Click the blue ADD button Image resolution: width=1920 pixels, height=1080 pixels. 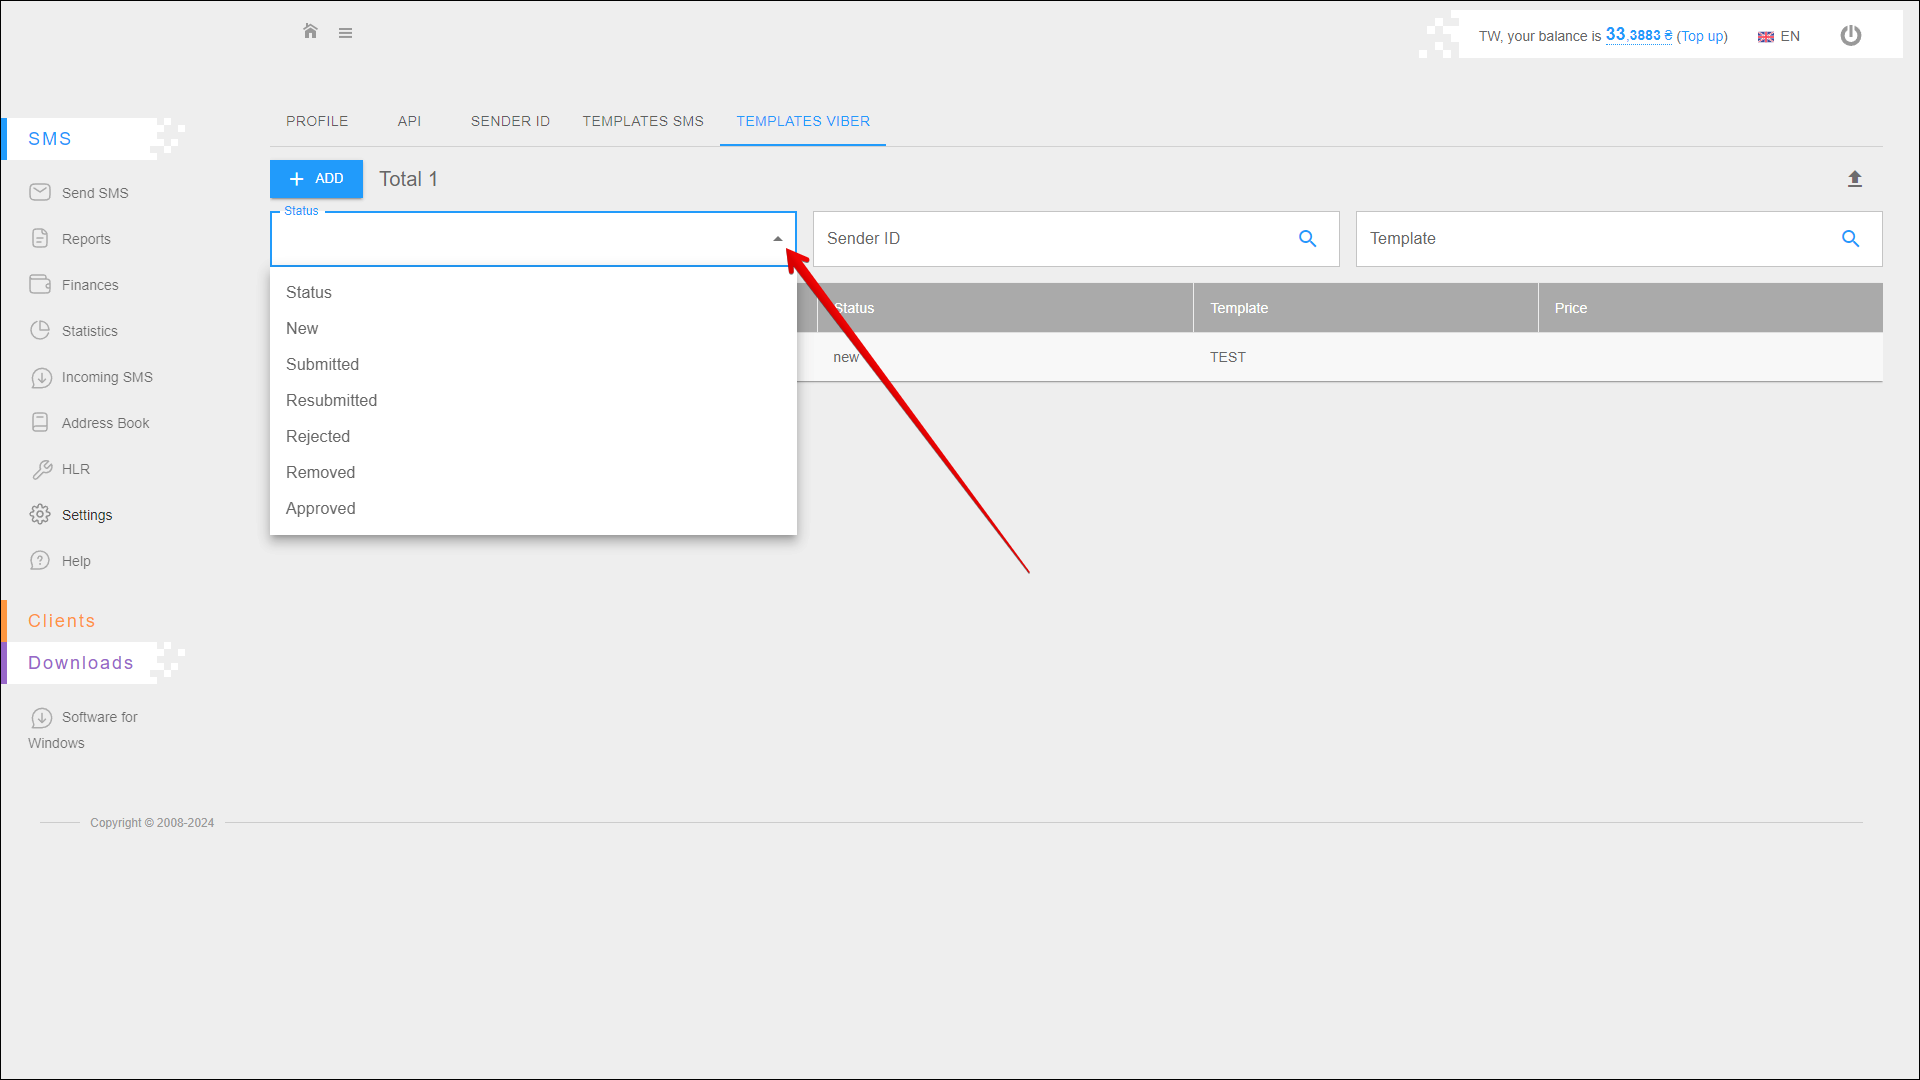coord(316,179)
